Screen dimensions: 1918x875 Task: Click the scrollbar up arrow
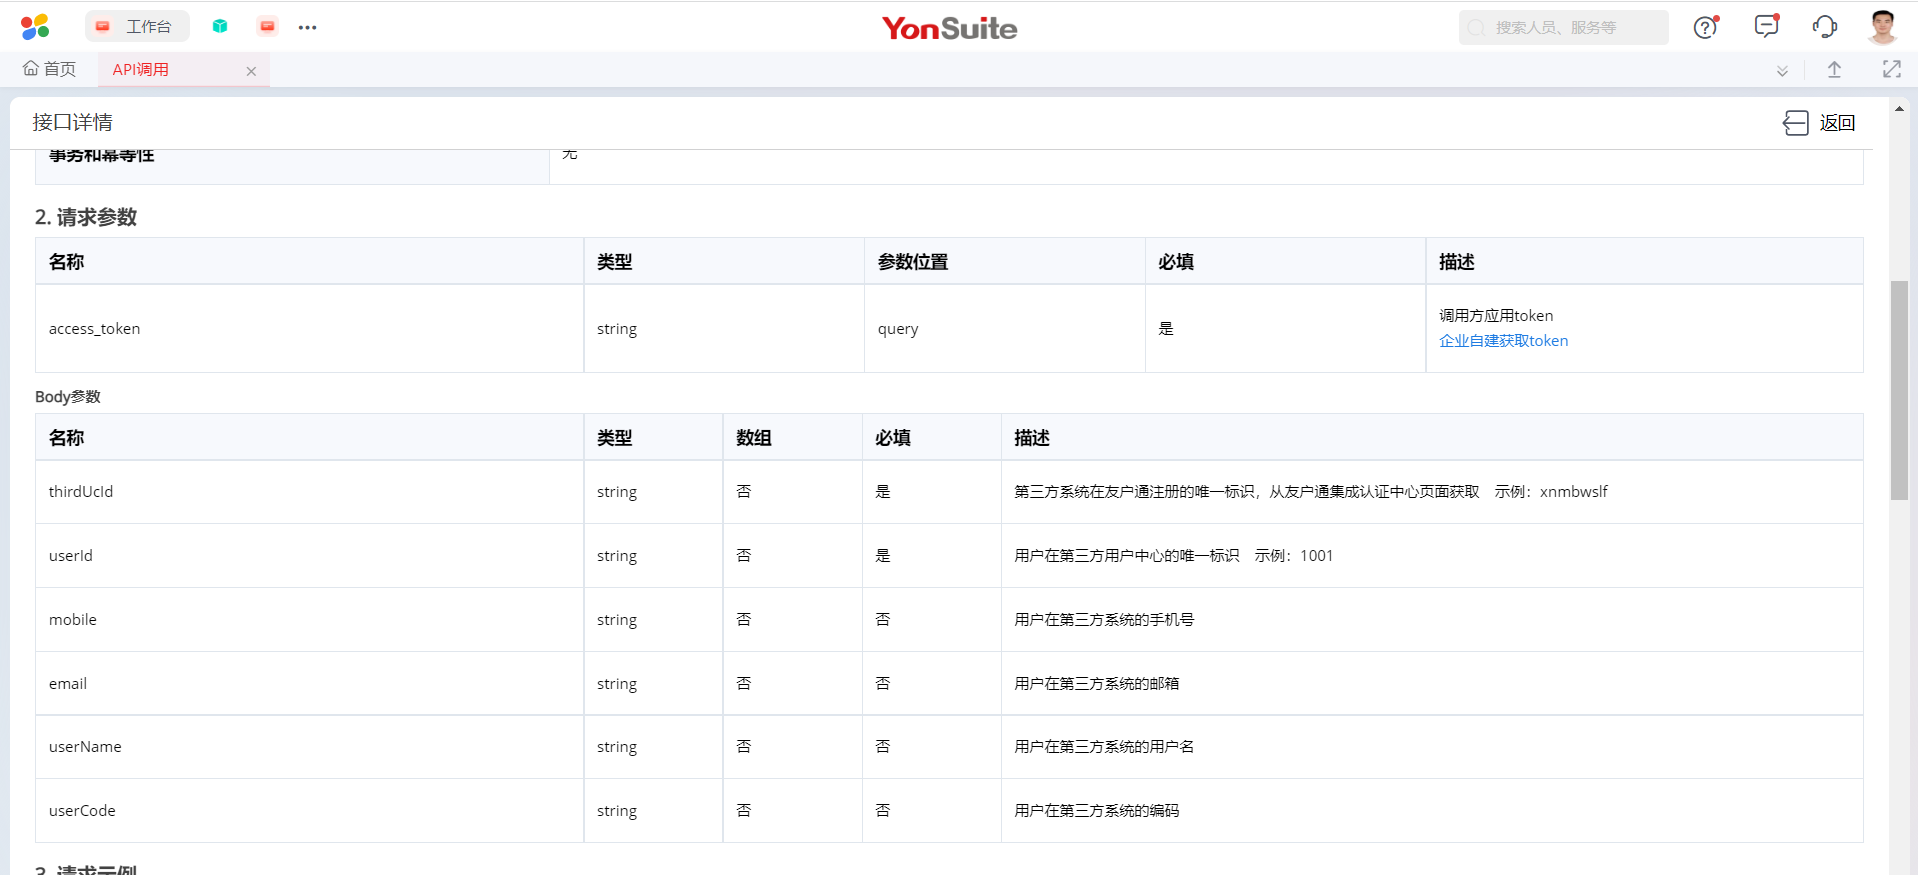(1899, 108)
